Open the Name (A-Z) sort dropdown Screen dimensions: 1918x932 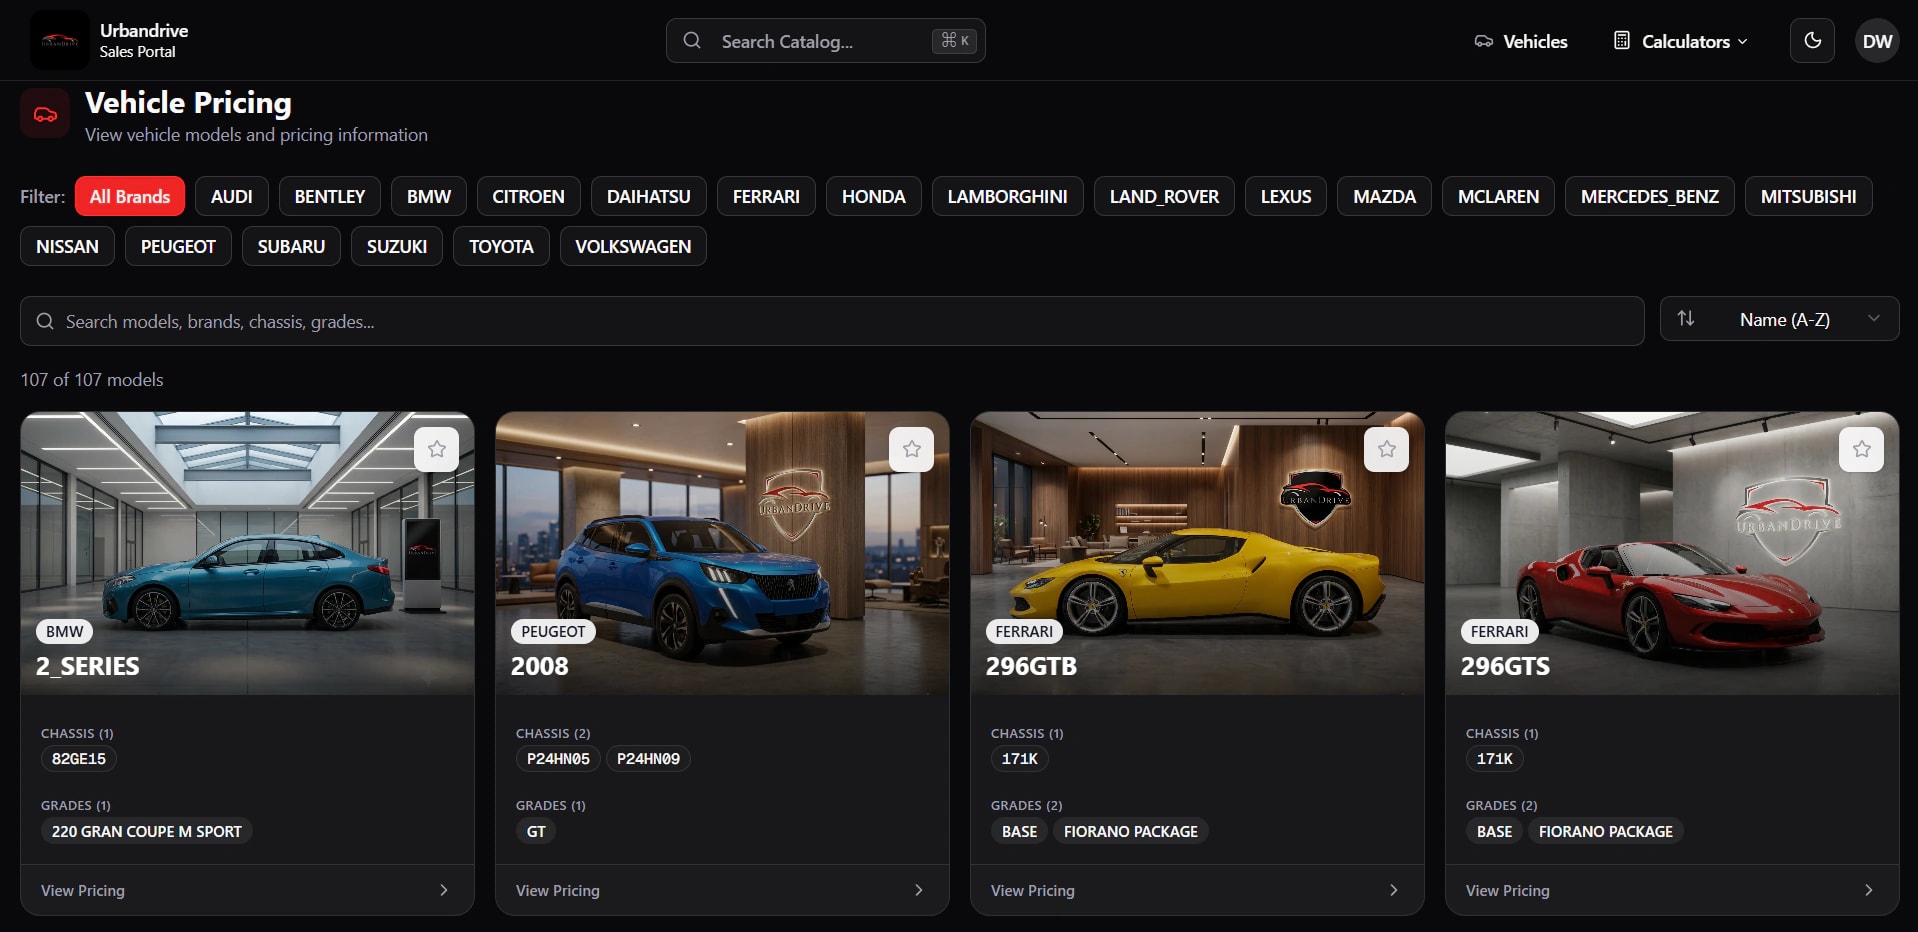(1780, 319)
